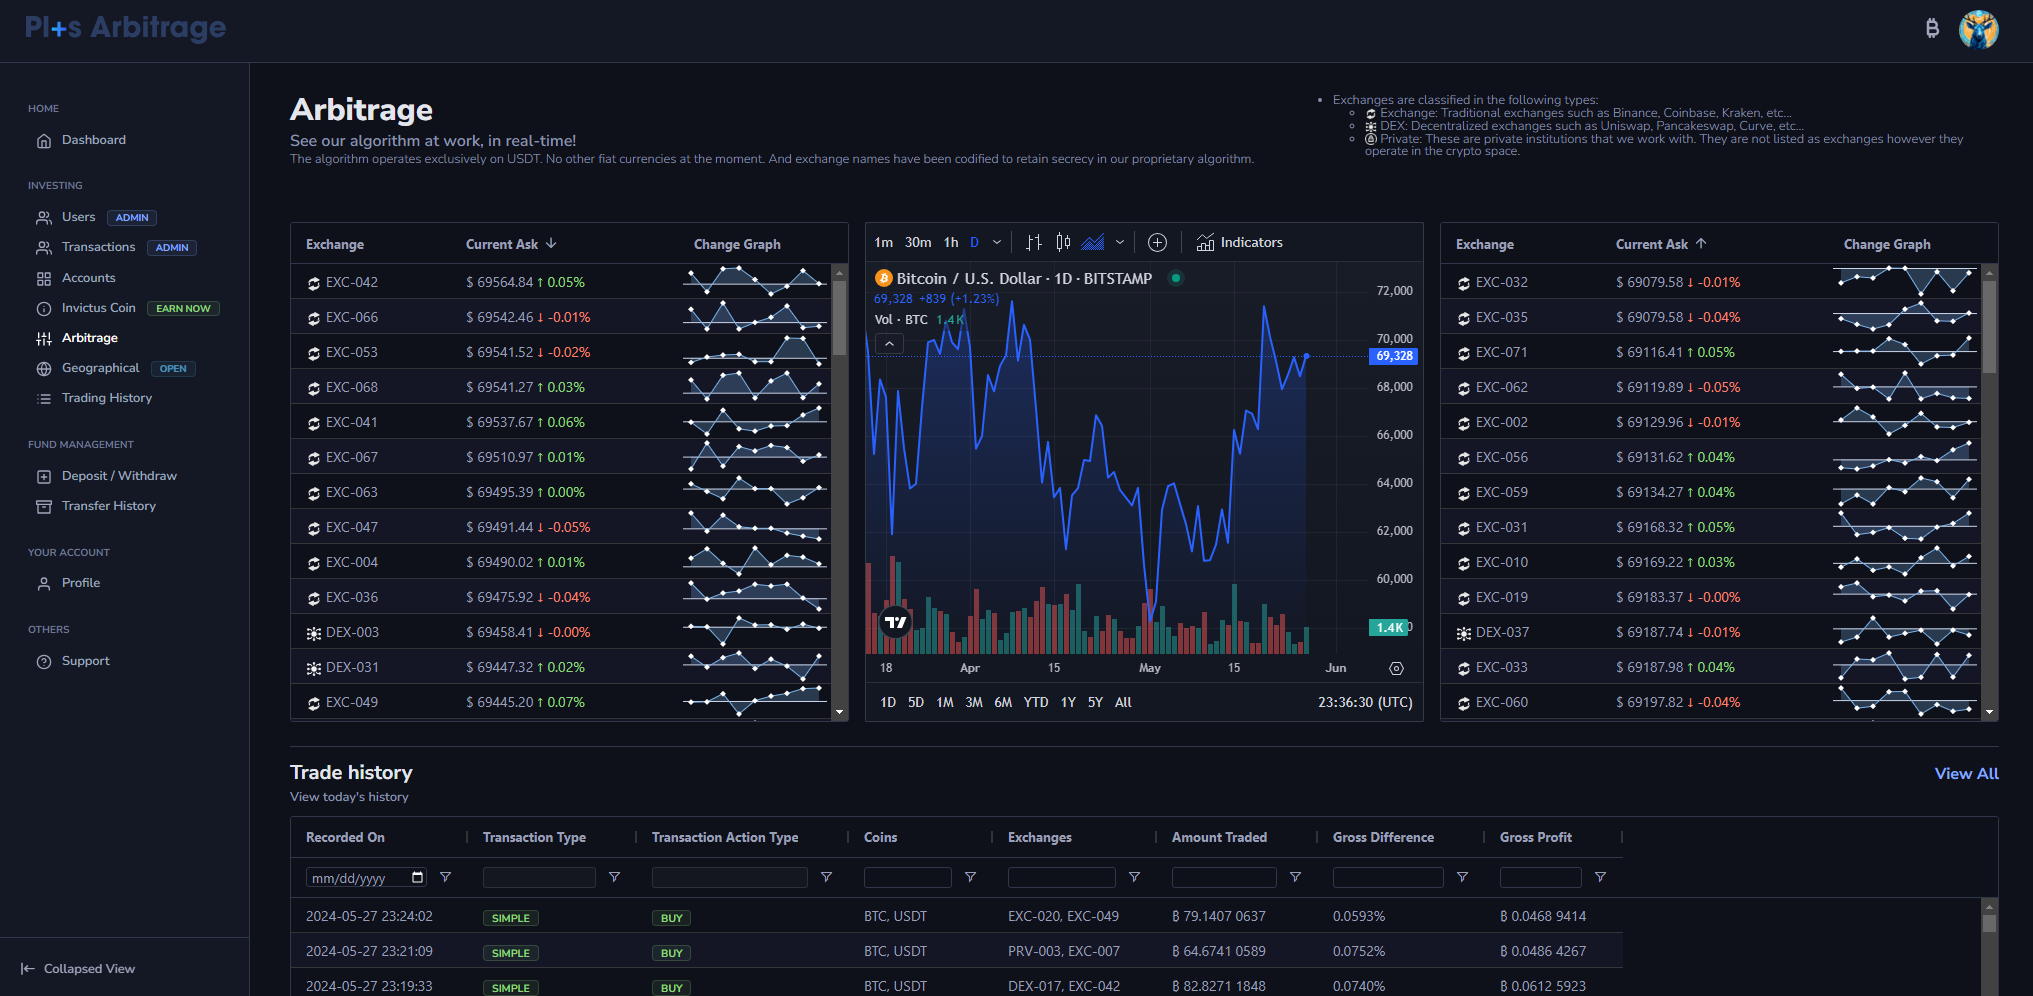Select 1m chart interval
The width and height of the screenshot is (2033, 996).
click(883, 242)
